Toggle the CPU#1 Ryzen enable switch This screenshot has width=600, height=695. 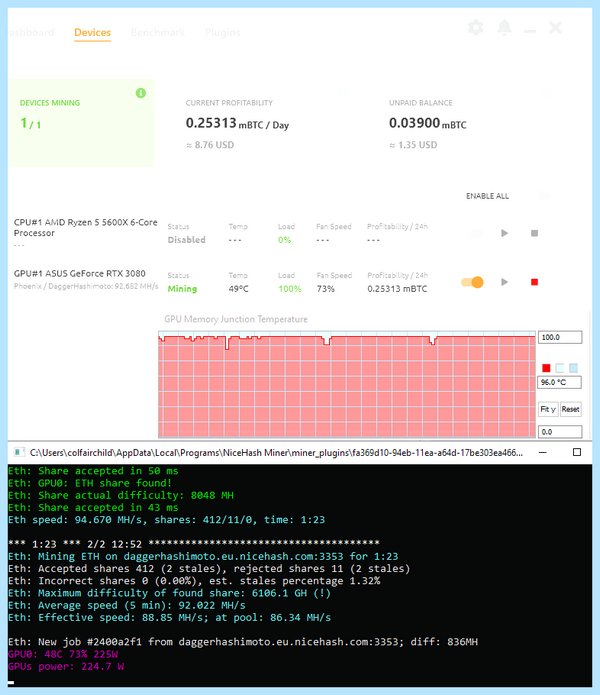coord(475,233)
